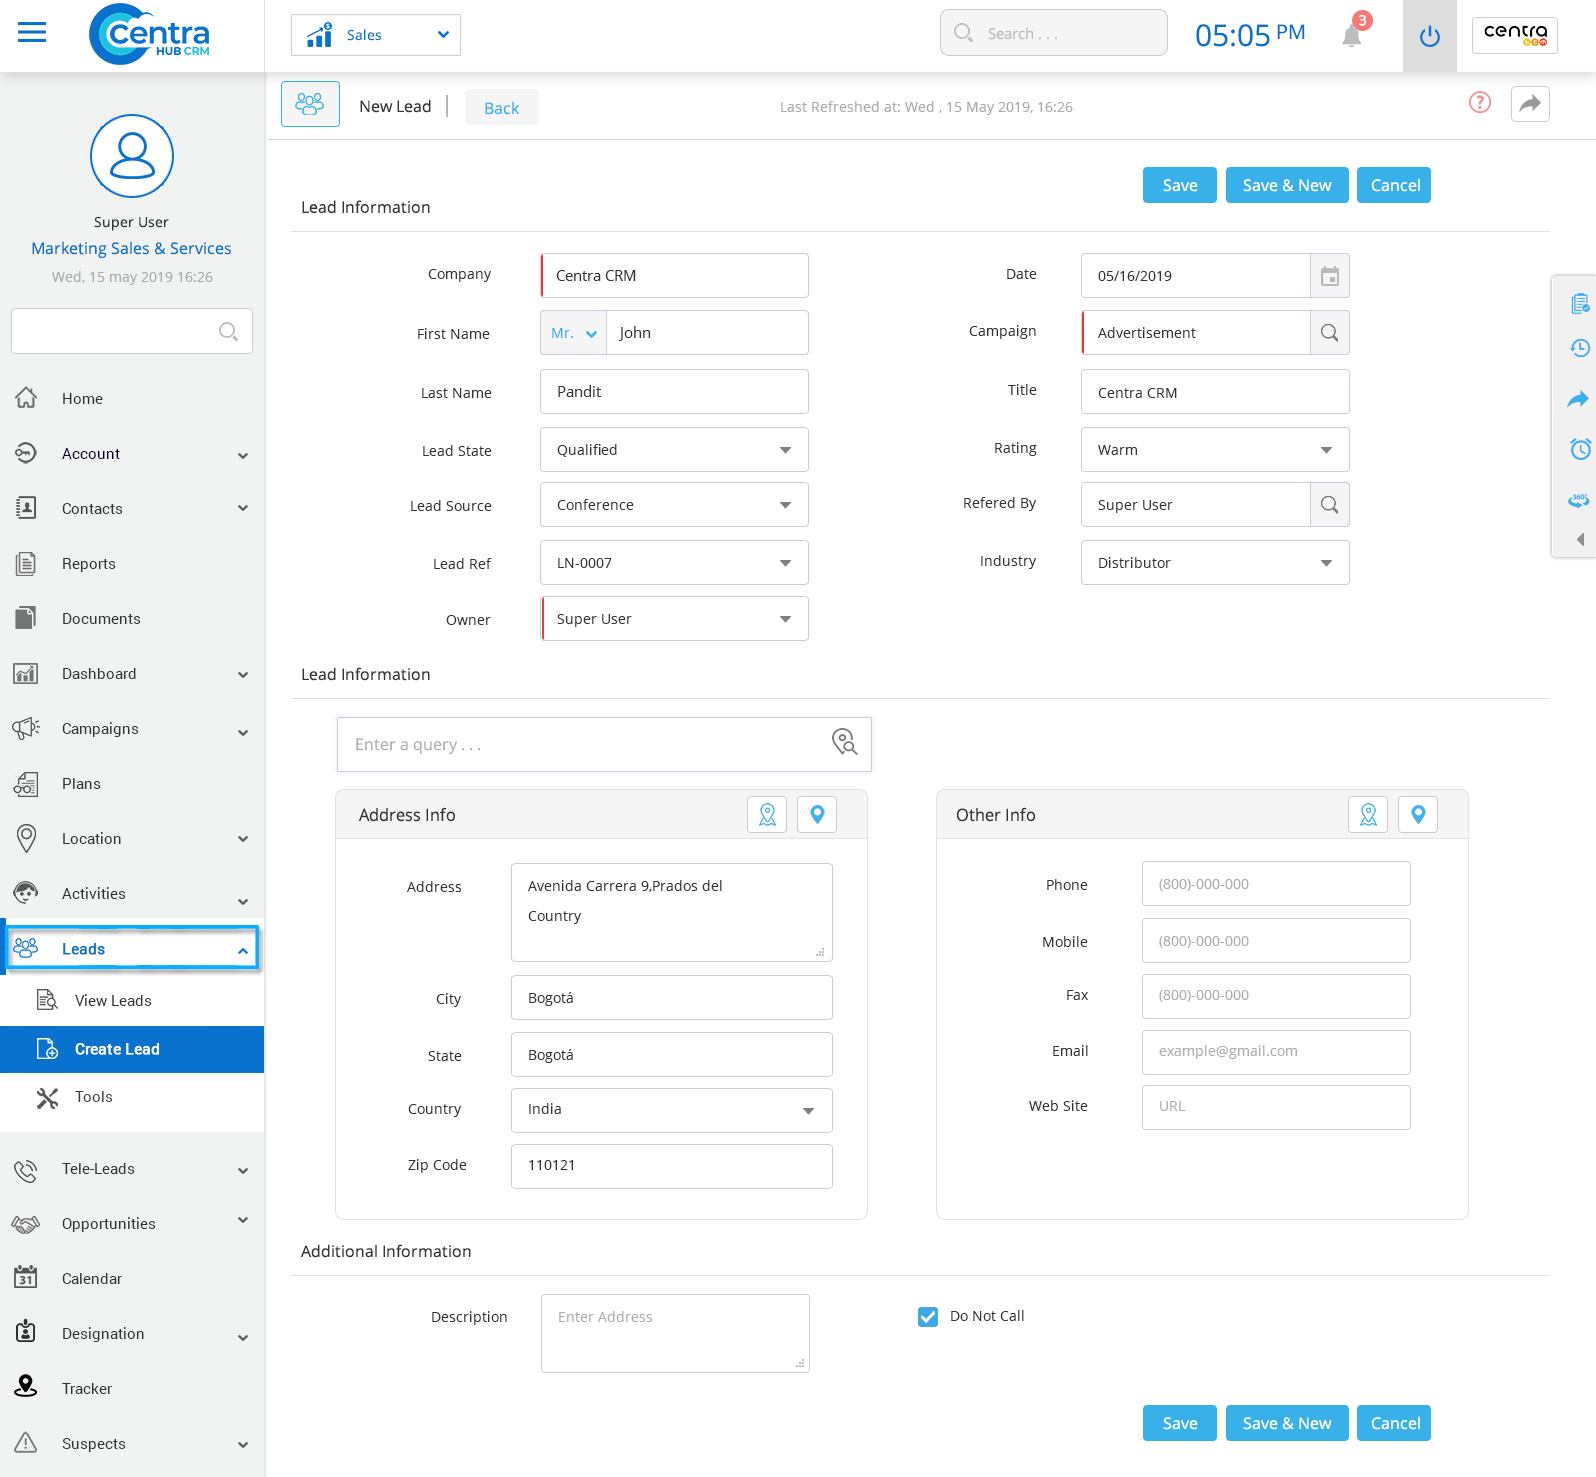Click the Email input field
The height and width of the screenshot is (1477, 1596).
coord(1275,1052)
